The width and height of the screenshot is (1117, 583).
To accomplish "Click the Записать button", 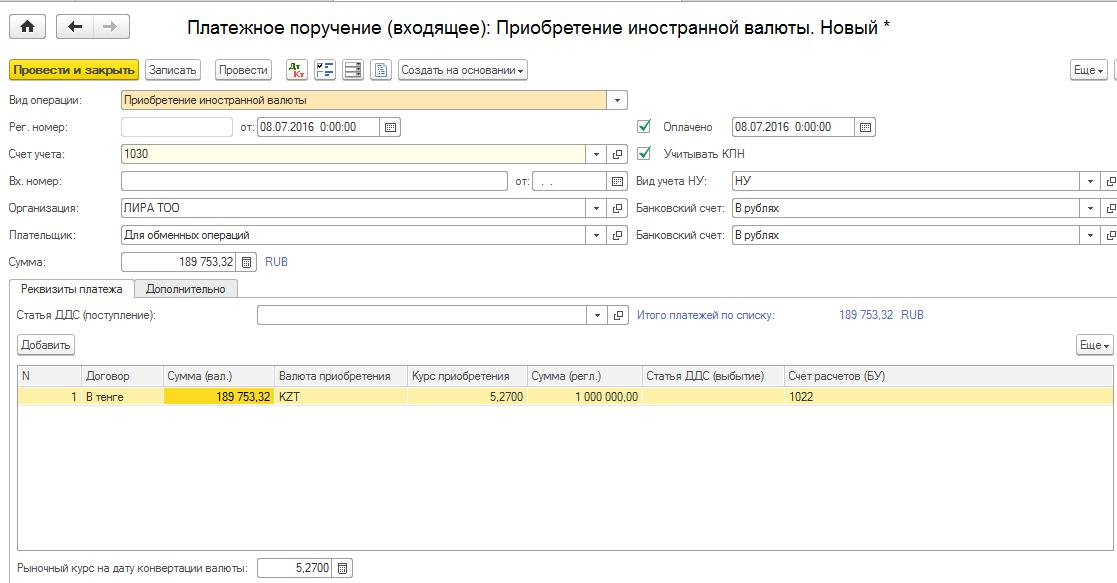I will [x=172, y=70].
